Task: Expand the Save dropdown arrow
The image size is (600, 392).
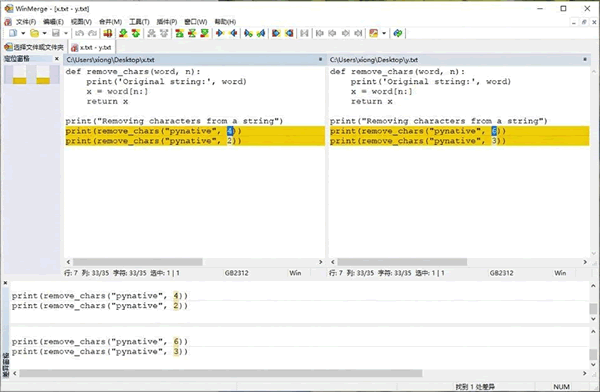Action: point(65,33)
